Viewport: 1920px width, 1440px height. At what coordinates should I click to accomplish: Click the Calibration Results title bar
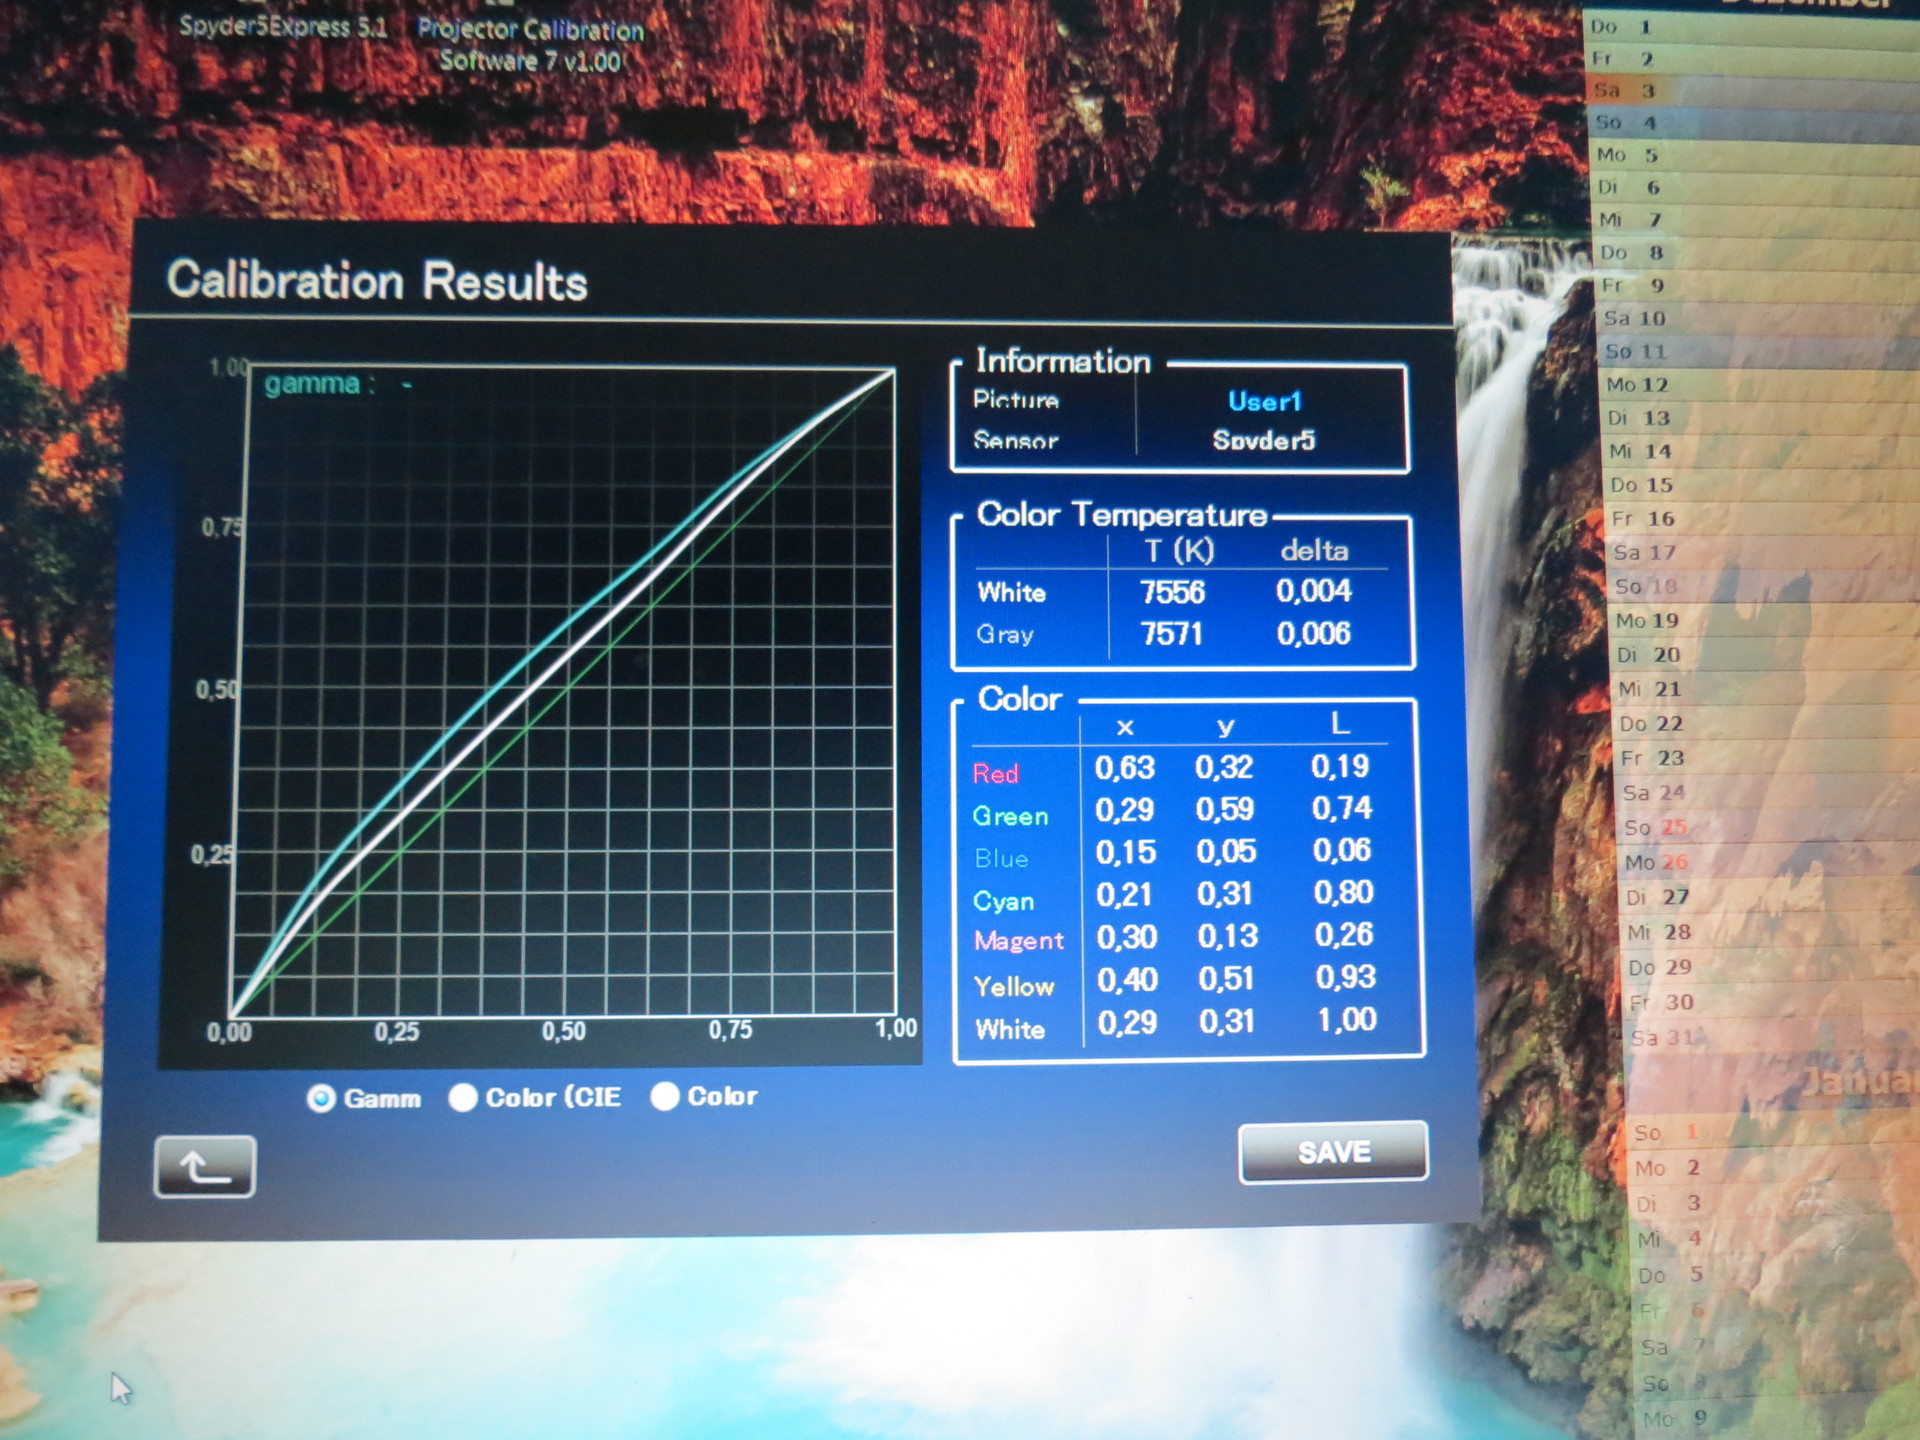(x=376, y=281)
